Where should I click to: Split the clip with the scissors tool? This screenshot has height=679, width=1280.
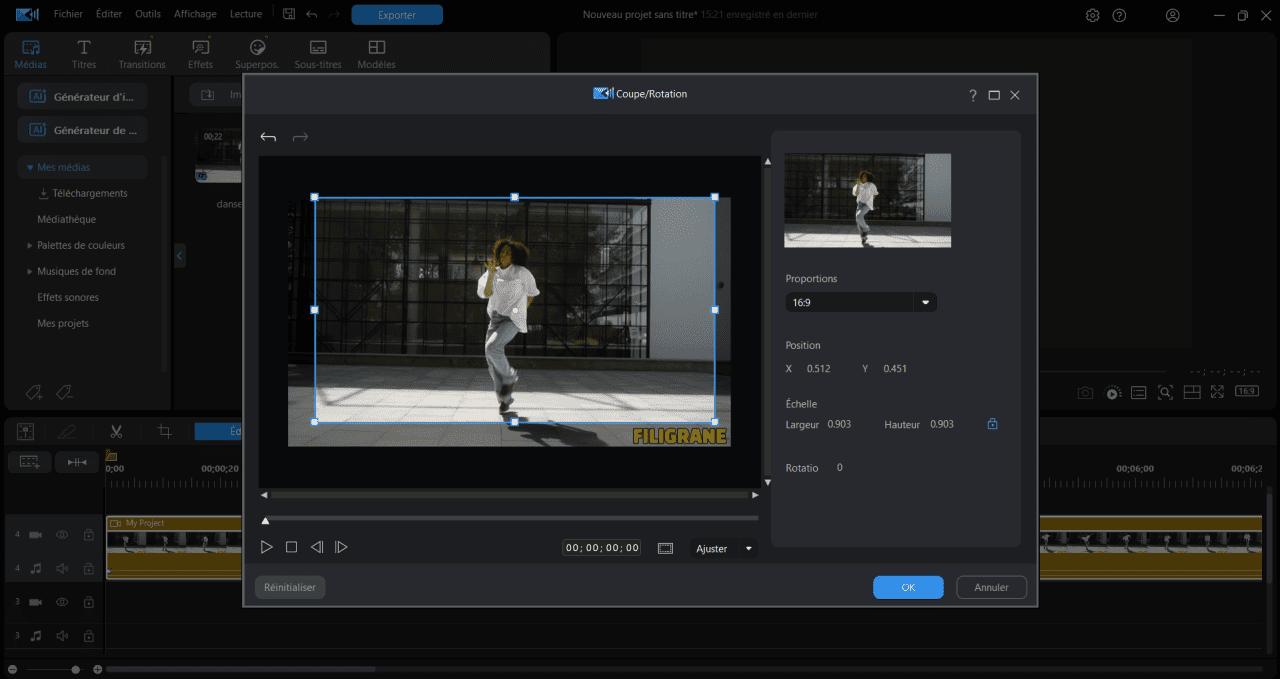pyautogui.click(x=115, y=431)
